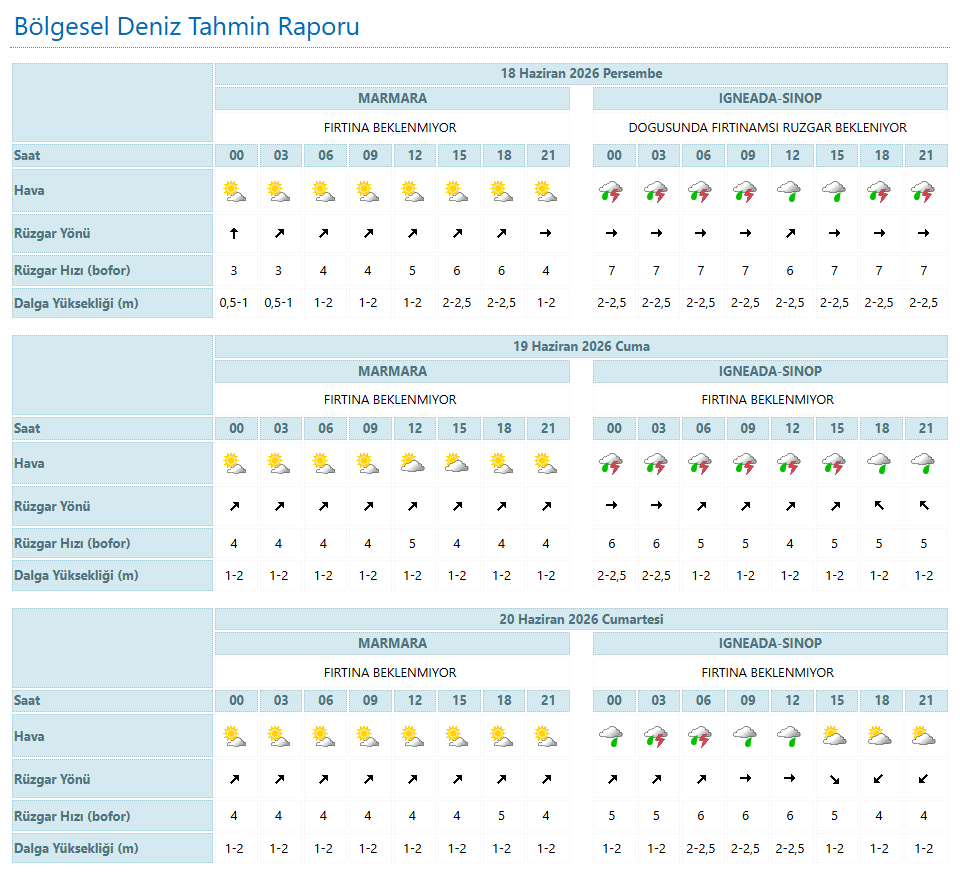960x876 pixels.
Task: Click the MARMARA header under 20 Haziran
Action: [x=392, y=643]
